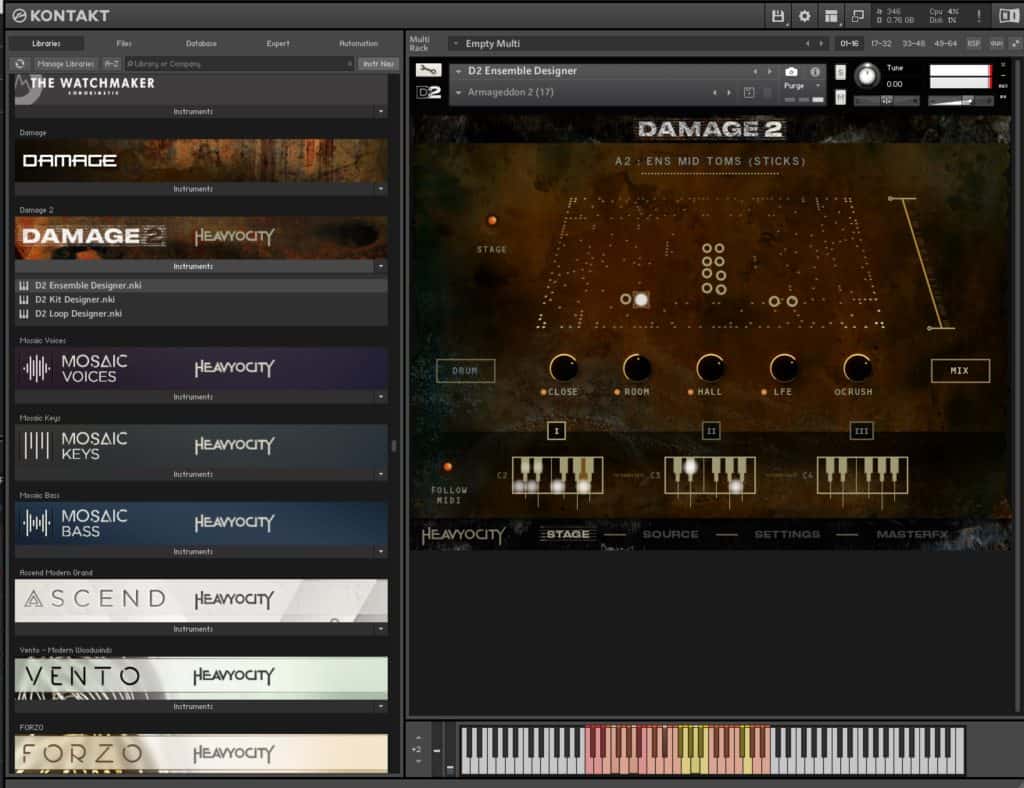This screenshot has width=1024, height=788.
Task: Toggle the CLOSE mic on/off dot
Action: point(543,392)
